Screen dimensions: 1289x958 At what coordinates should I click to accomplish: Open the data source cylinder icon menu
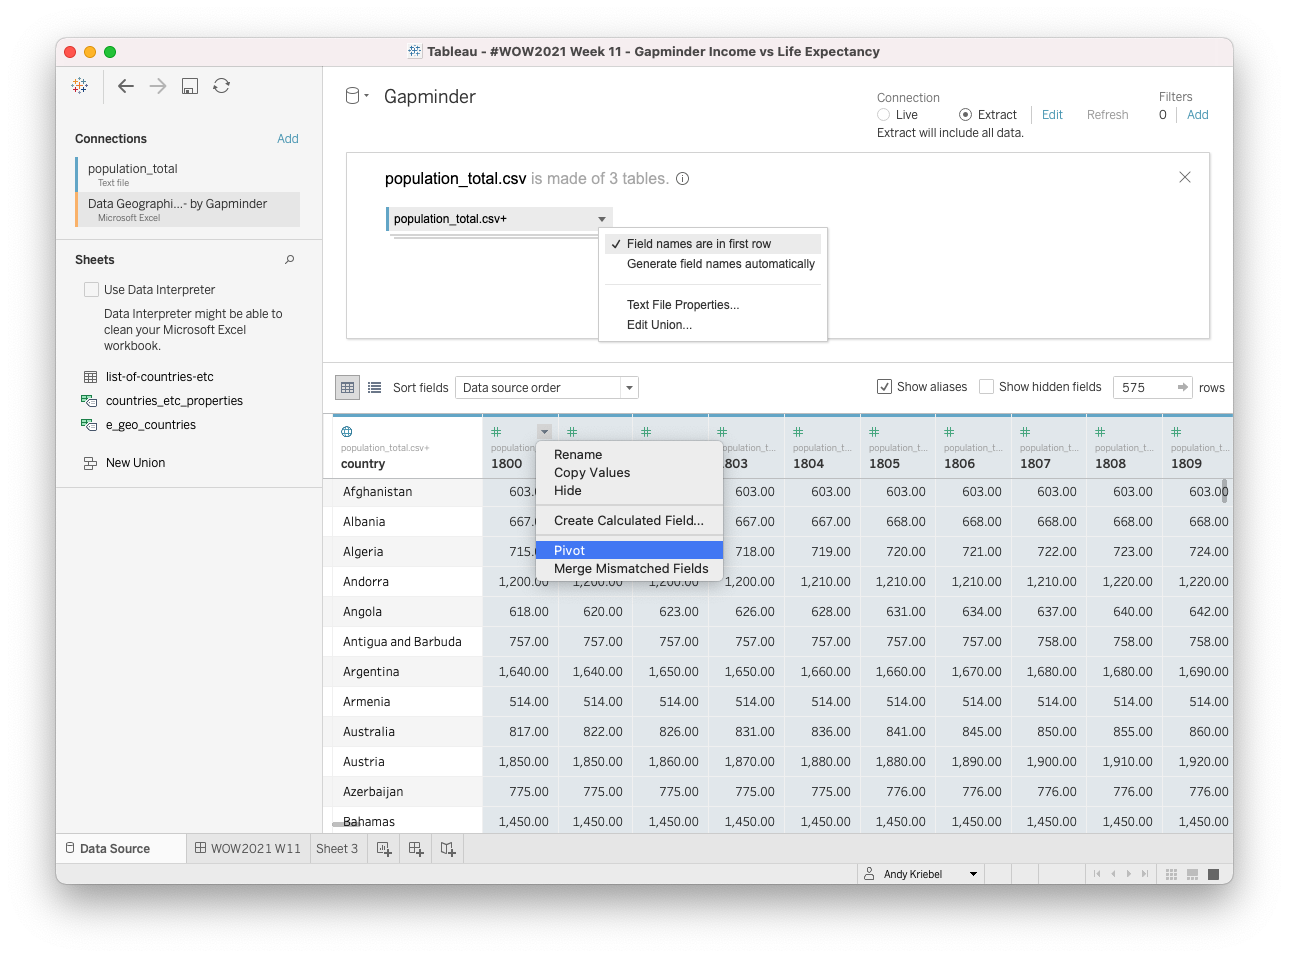point(356,96)
